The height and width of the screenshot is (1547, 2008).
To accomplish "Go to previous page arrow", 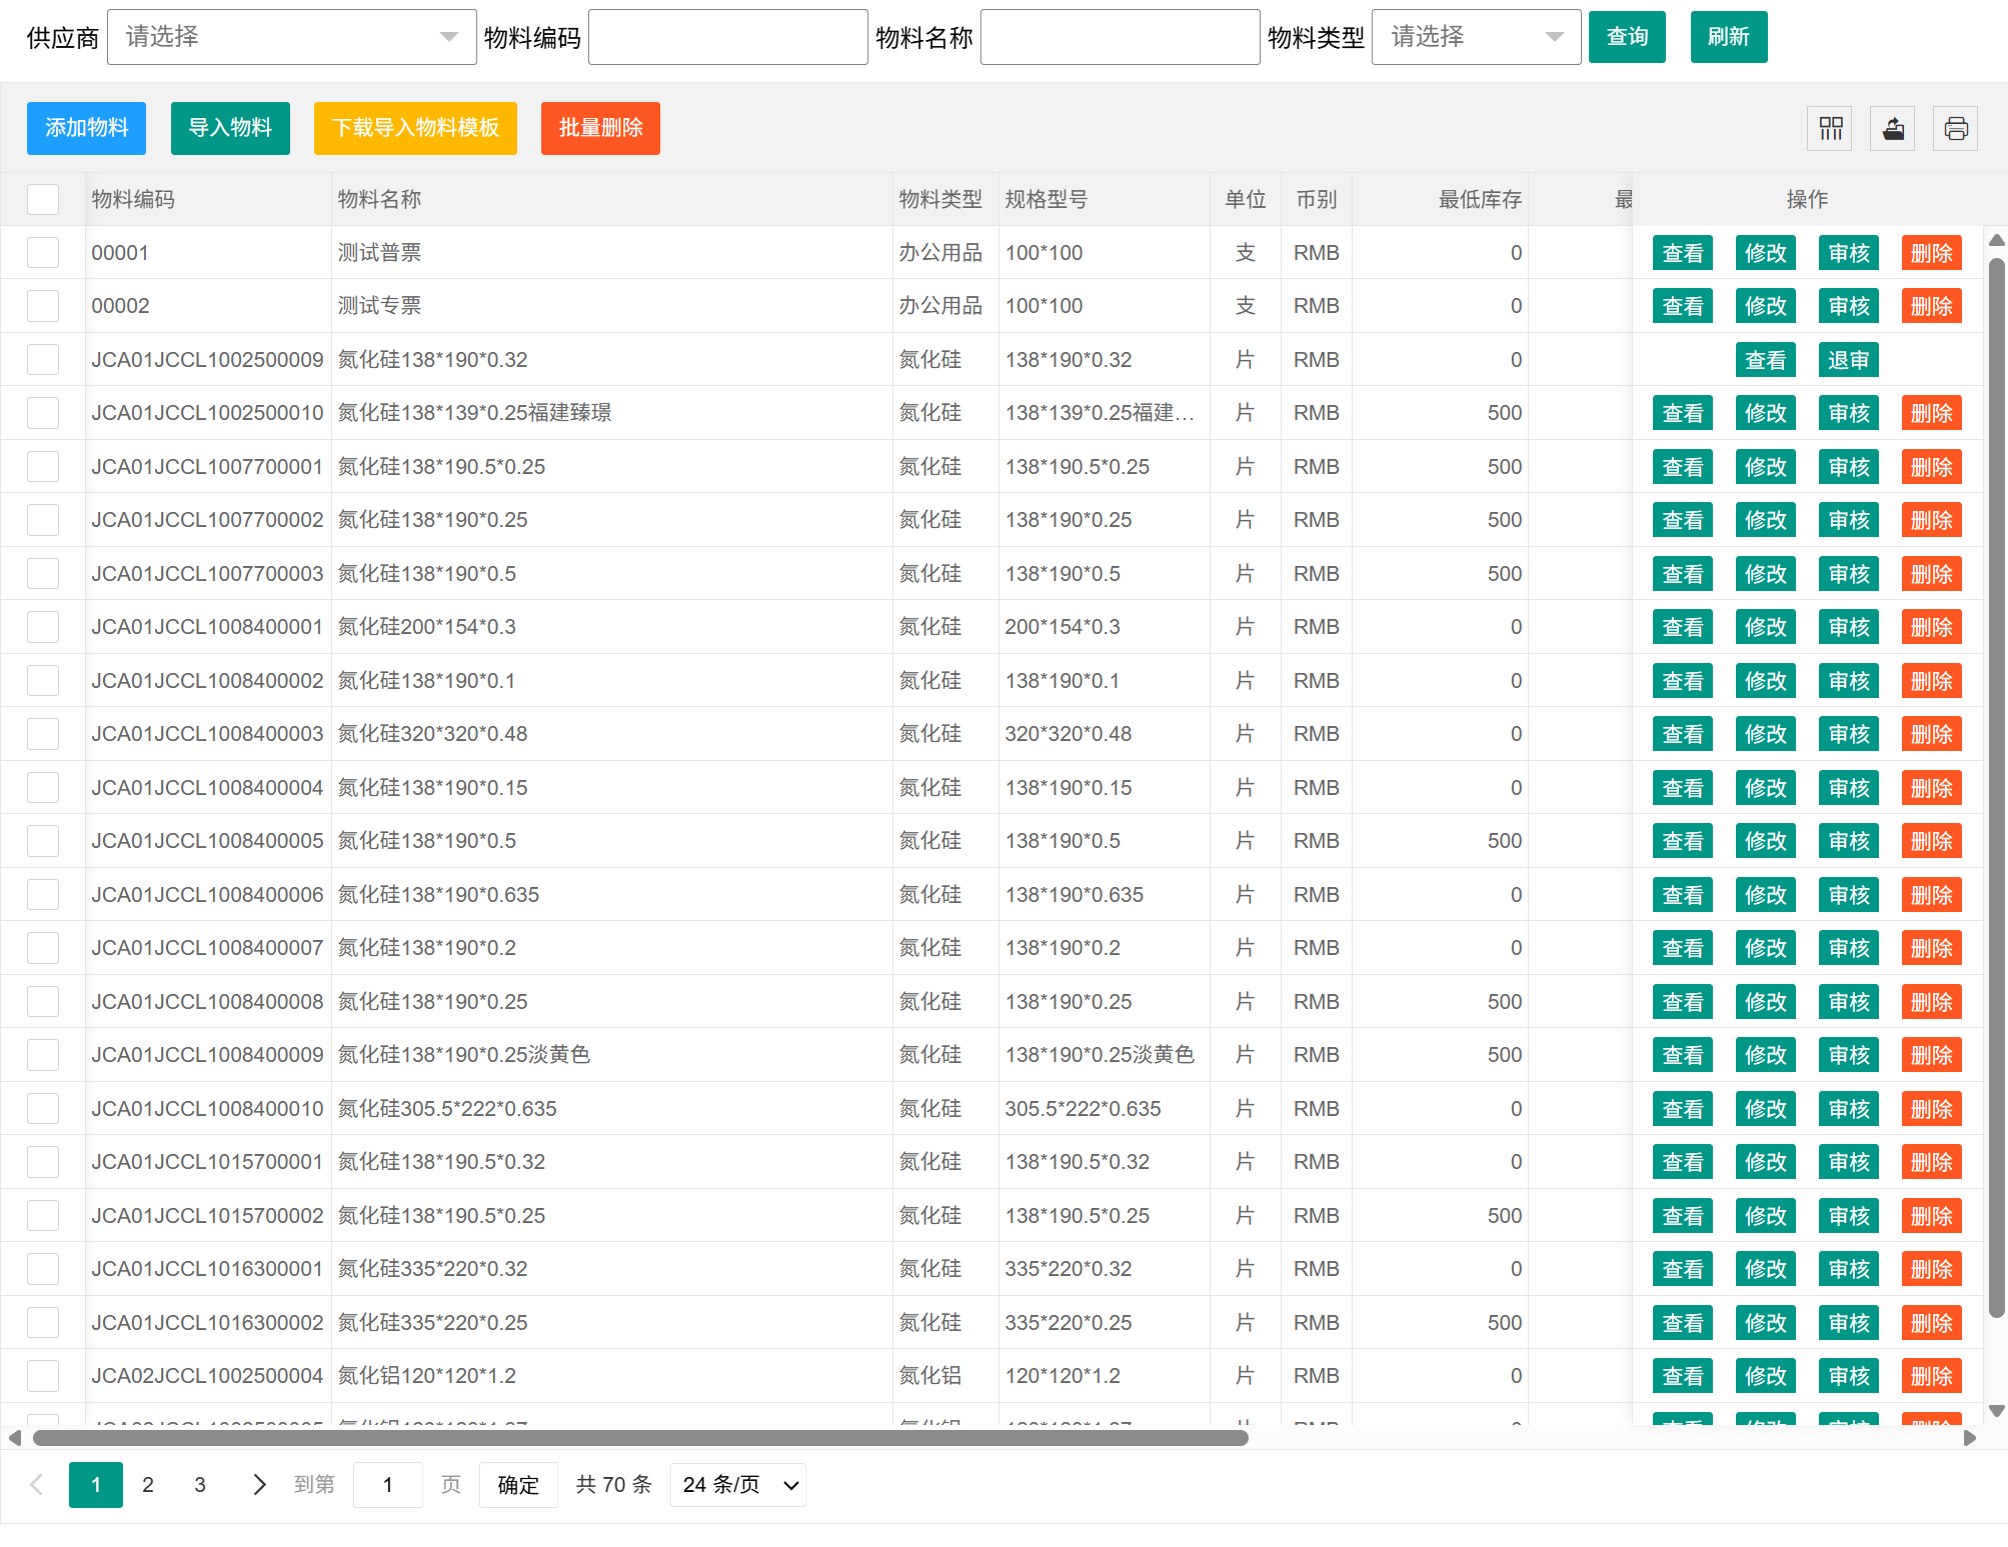I will (x=37, y=1485).
